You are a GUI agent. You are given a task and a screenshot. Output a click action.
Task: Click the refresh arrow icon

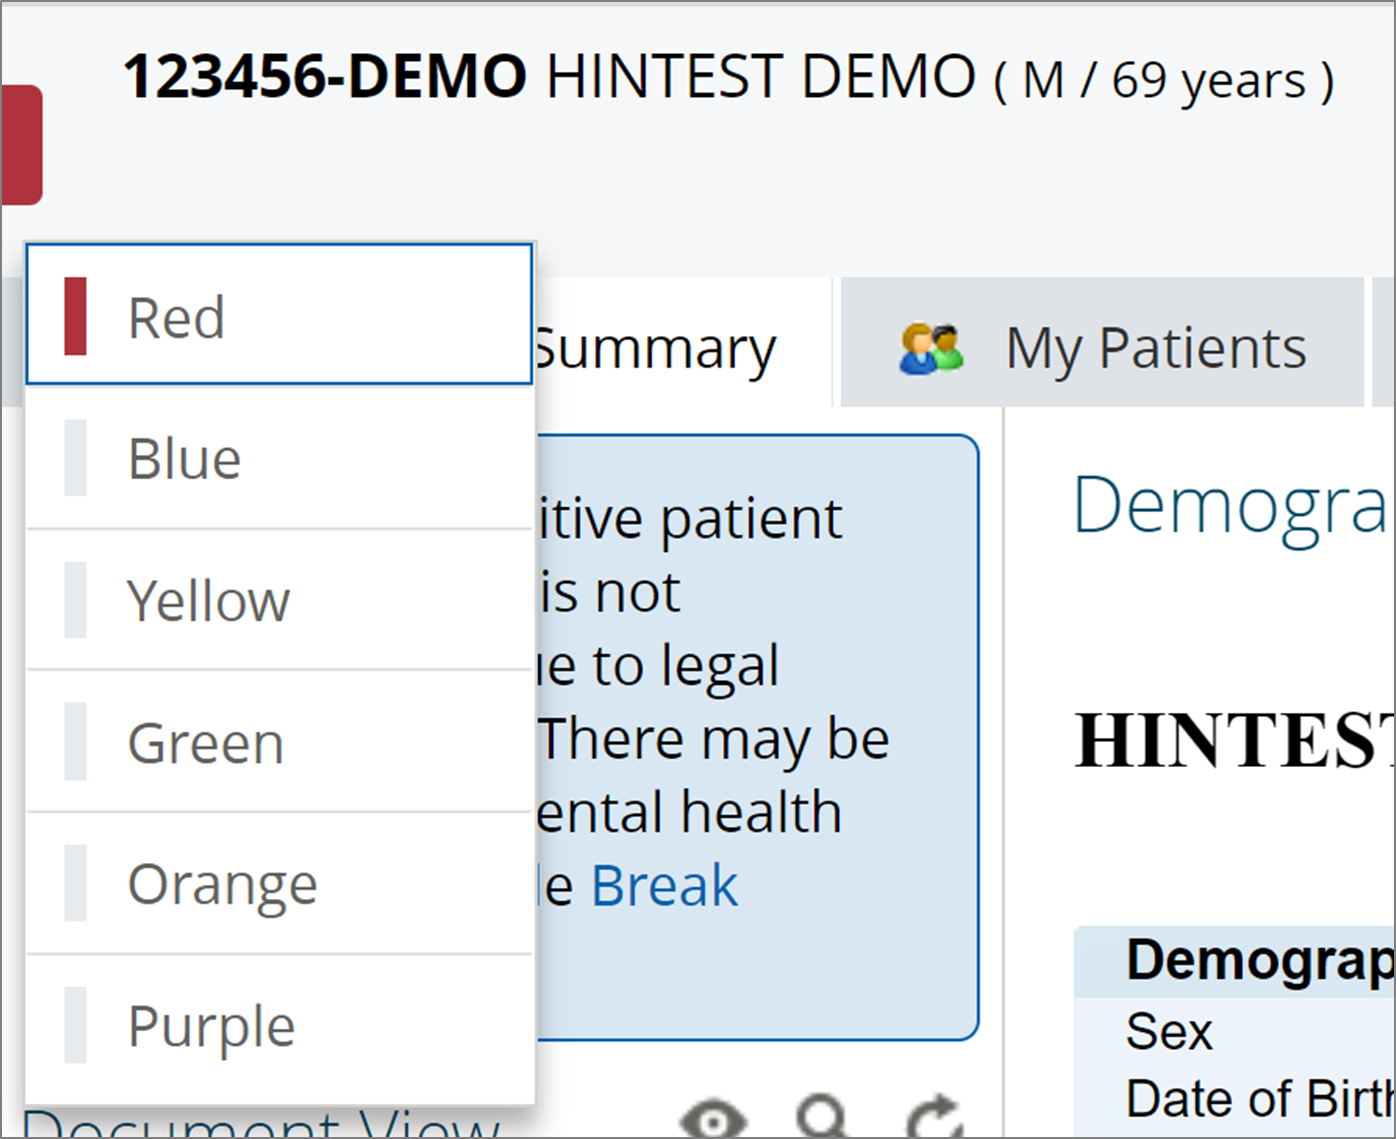coord(934,1116)
